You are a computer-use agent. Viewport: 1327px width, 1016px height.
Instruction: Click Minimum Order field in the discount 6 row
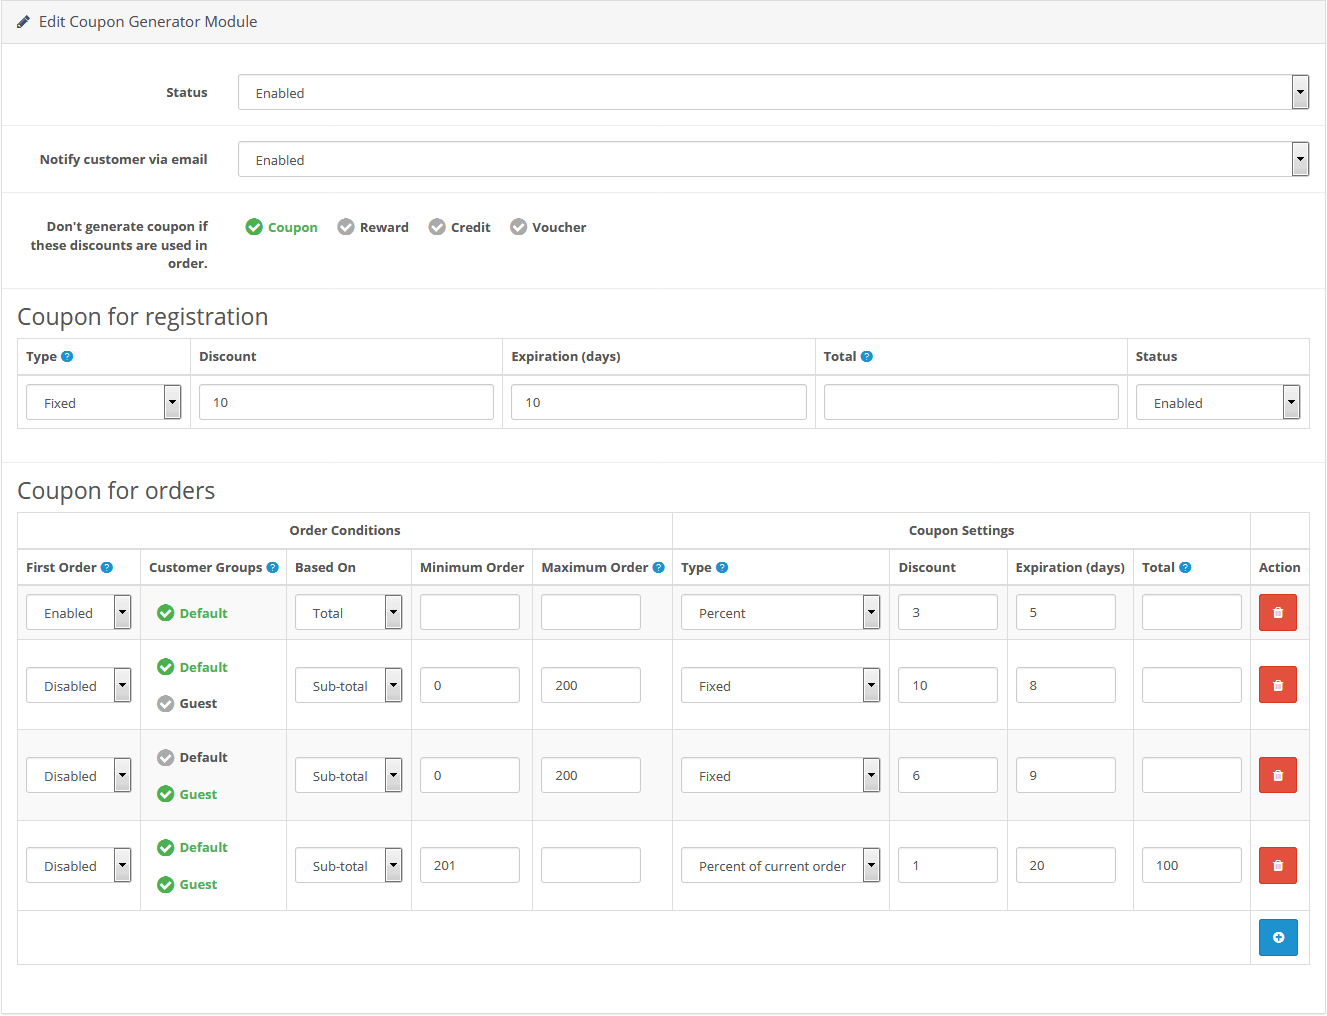click(x=470, y=775)
